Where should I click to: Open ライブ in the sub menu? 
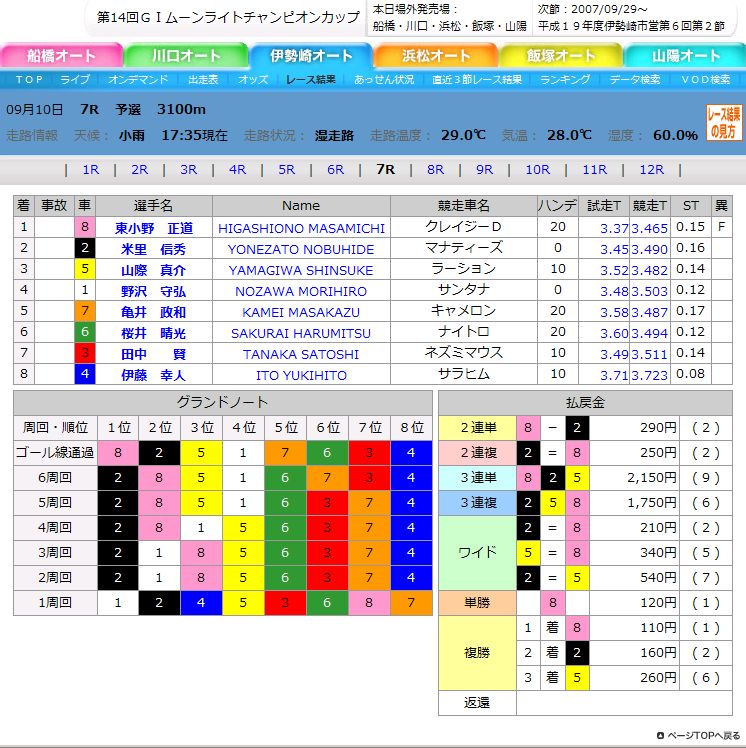click(x=75, y=79)
